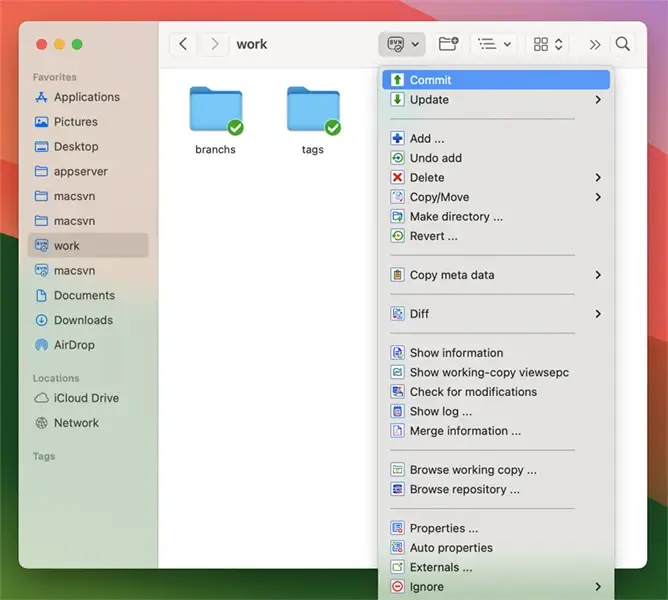Screen dimensions: 668x600
Task: Click the New Folder toolbar icon
Action: click(448, 44)
